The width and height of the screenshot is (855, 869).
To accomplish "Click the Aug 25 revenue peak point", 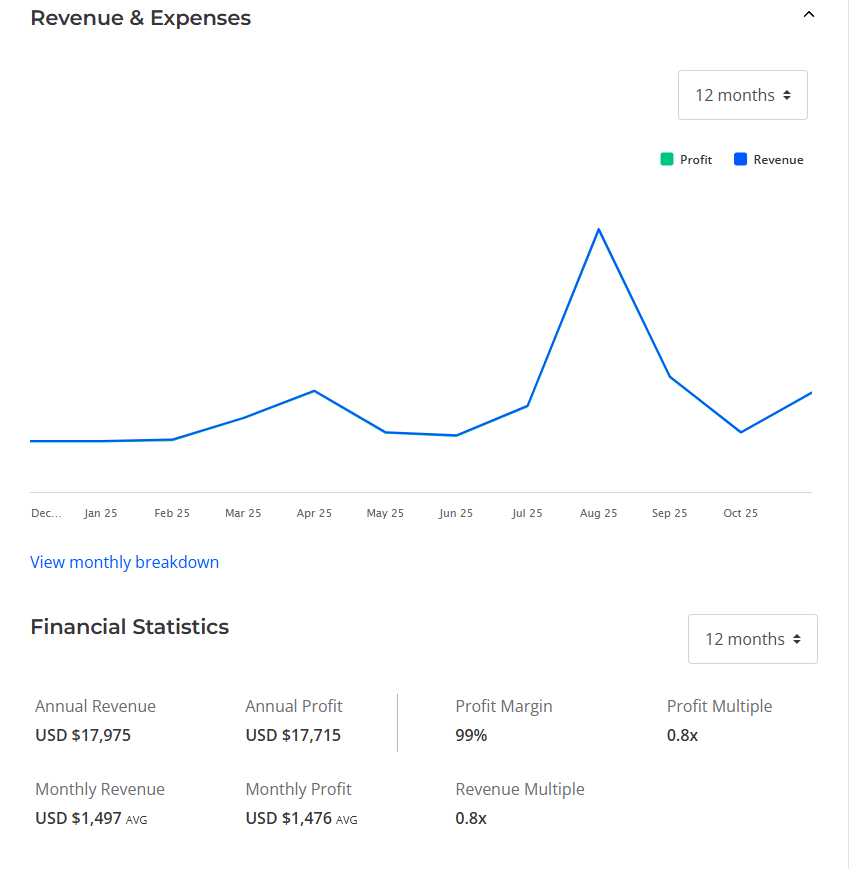I will (598, 230).
